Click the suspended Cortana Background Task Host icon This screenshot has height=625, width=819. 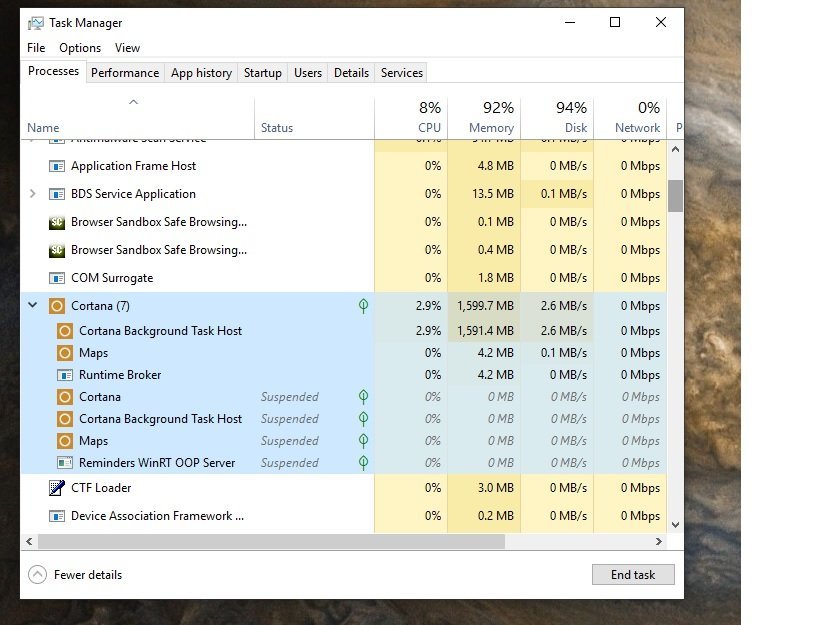pyautogui.click(x=65, y=419)
